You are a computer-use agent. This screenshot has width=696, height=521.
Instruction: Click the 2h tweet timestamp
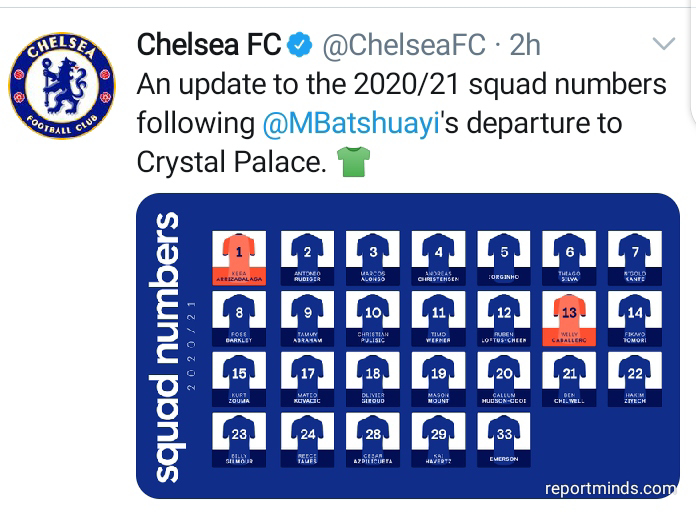(525, 45)
